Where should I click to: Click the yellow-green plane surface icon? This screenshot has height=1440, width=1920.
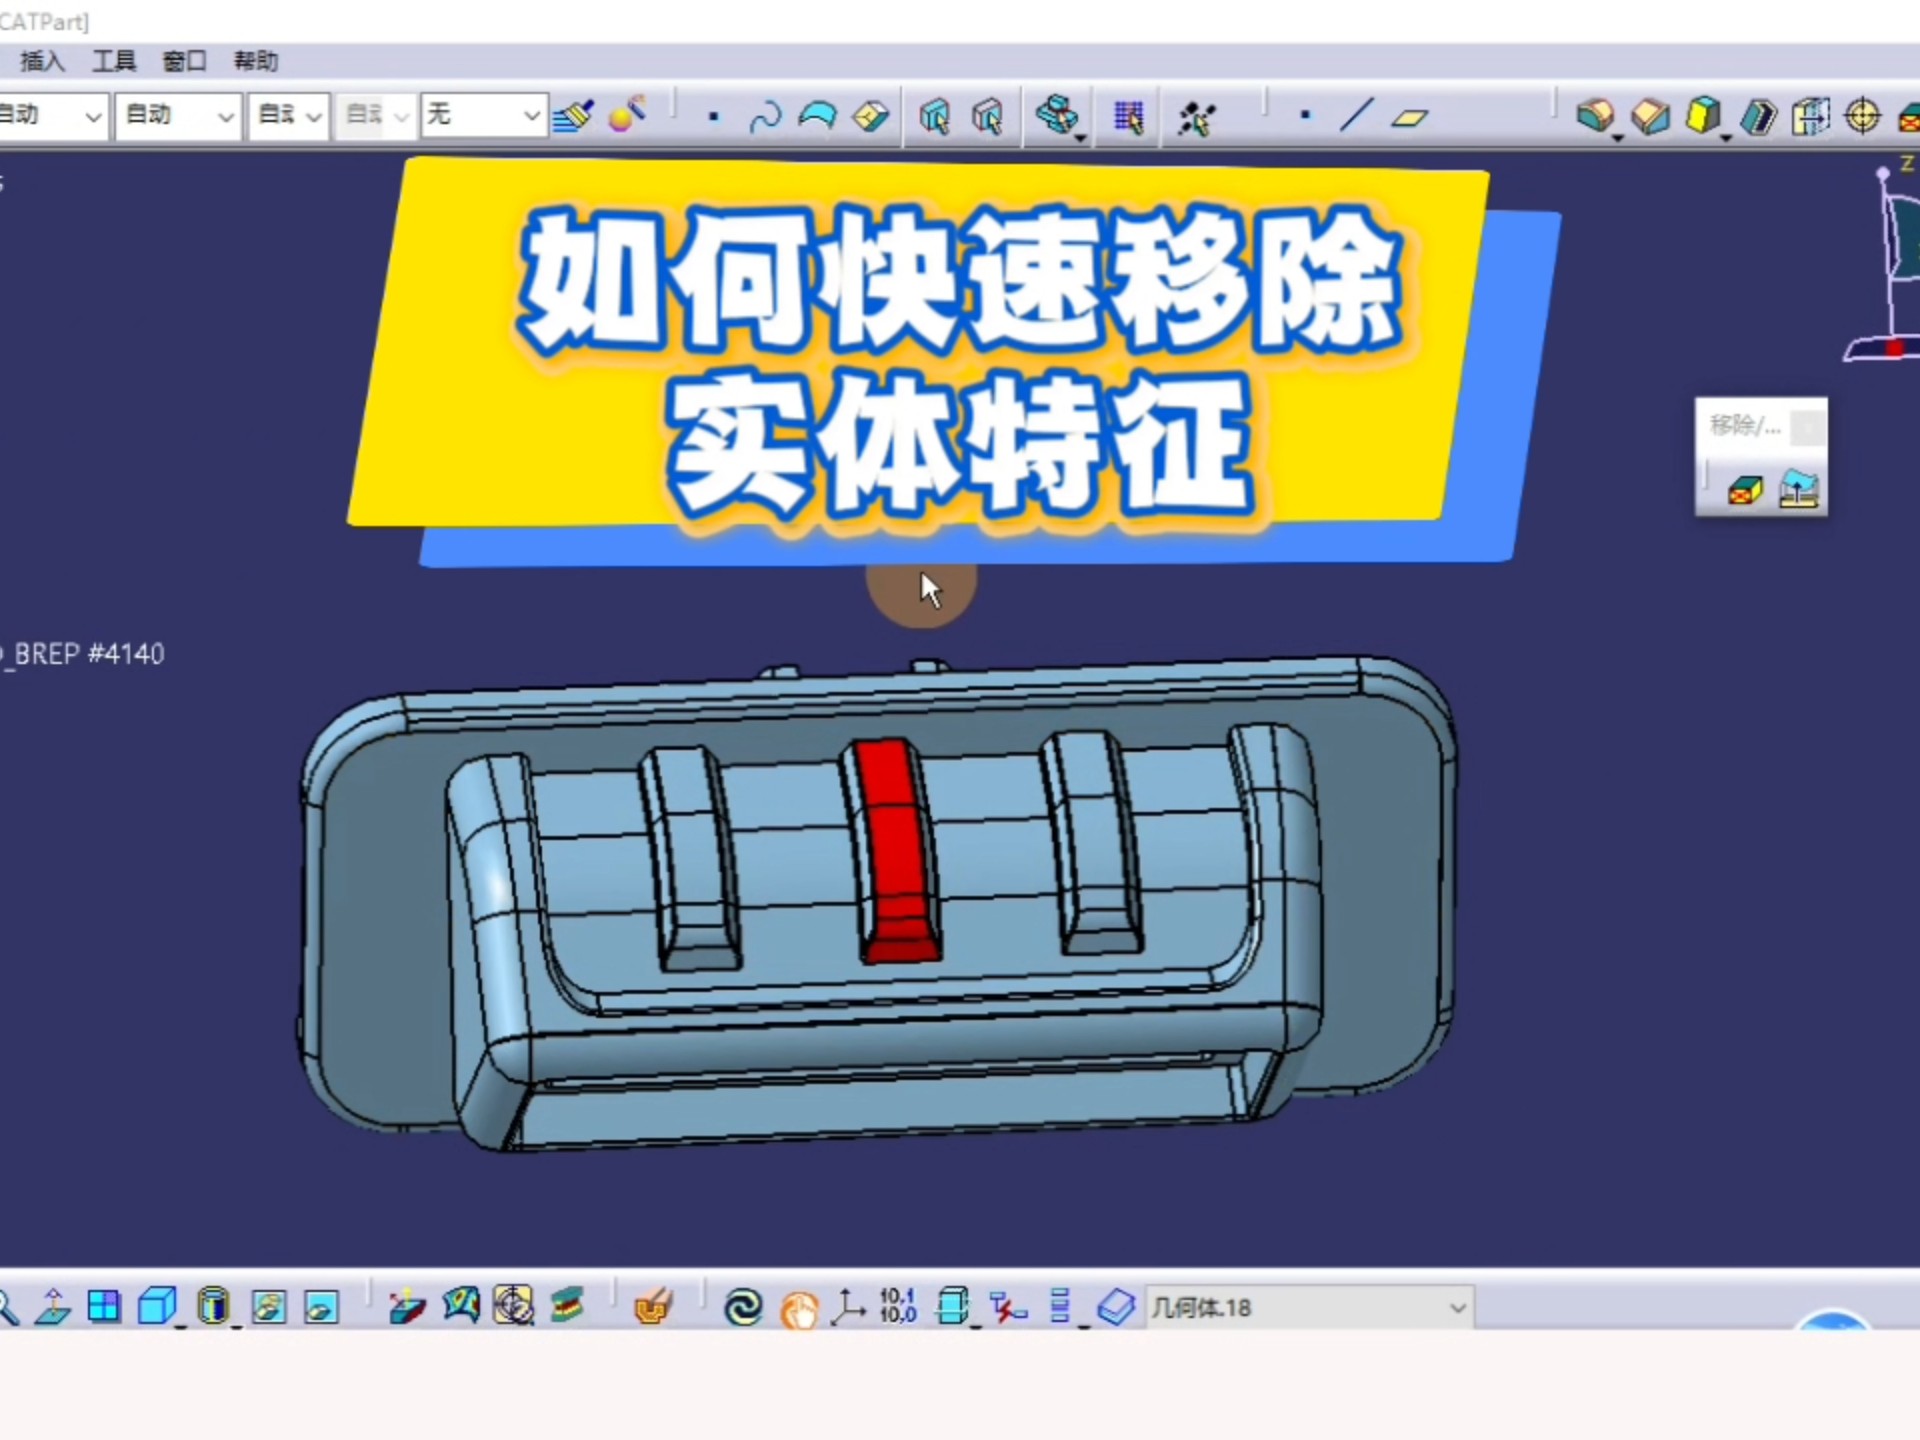click(x=871, y=117)
